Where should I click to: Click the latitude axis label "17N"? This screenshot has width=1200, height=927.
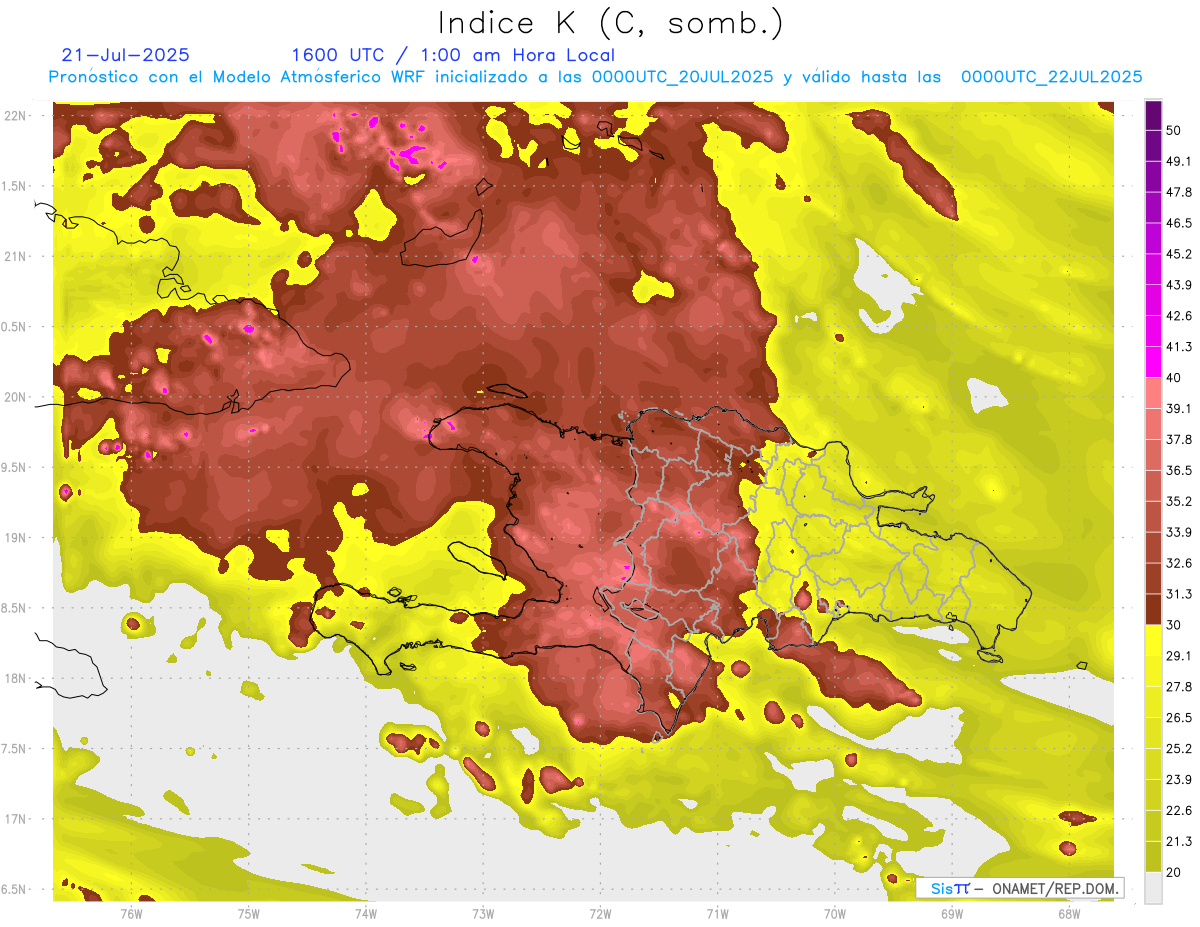pos(16,820)
